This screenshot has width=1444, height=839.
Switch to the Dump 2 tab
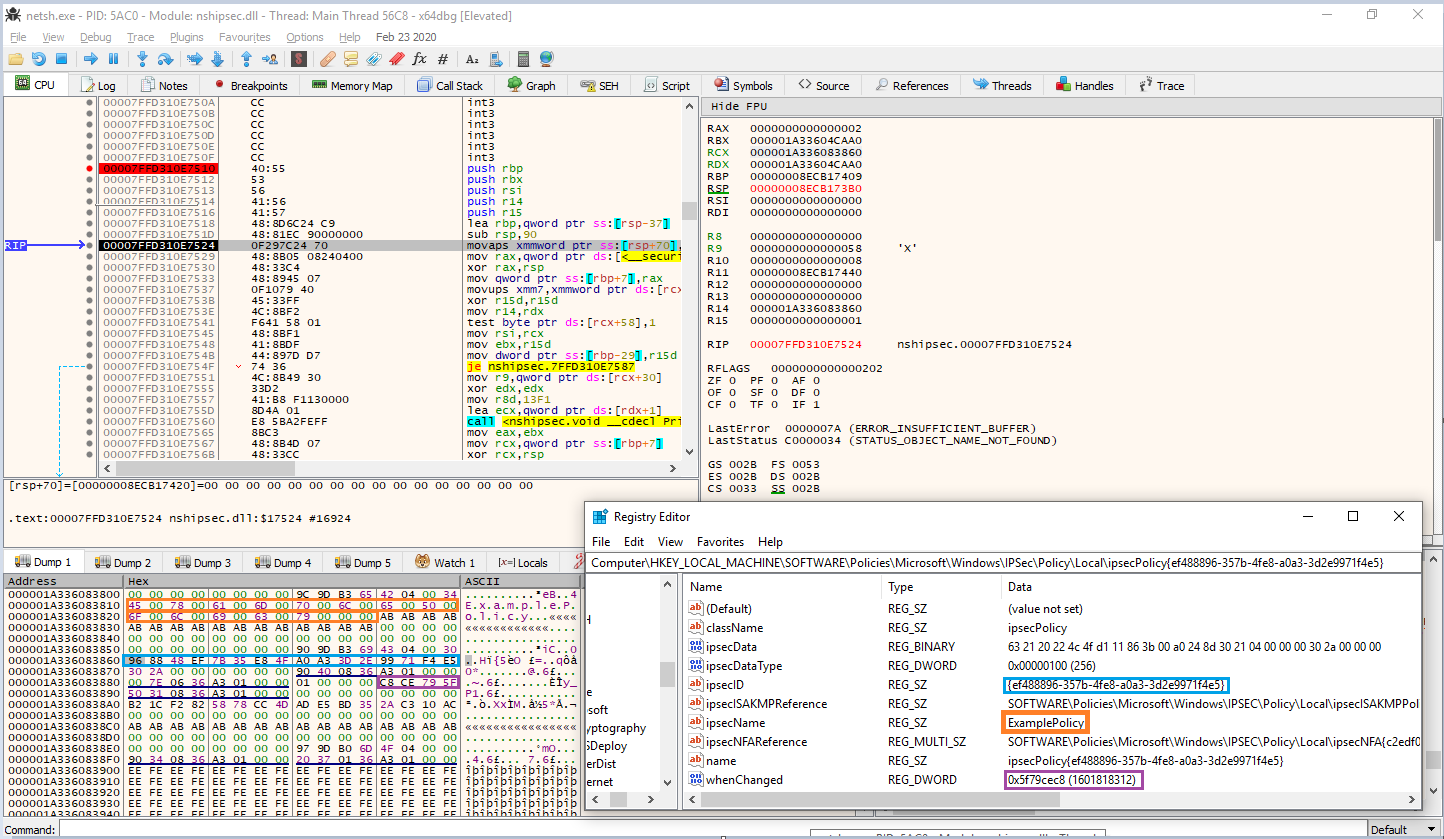pos(124,563)
